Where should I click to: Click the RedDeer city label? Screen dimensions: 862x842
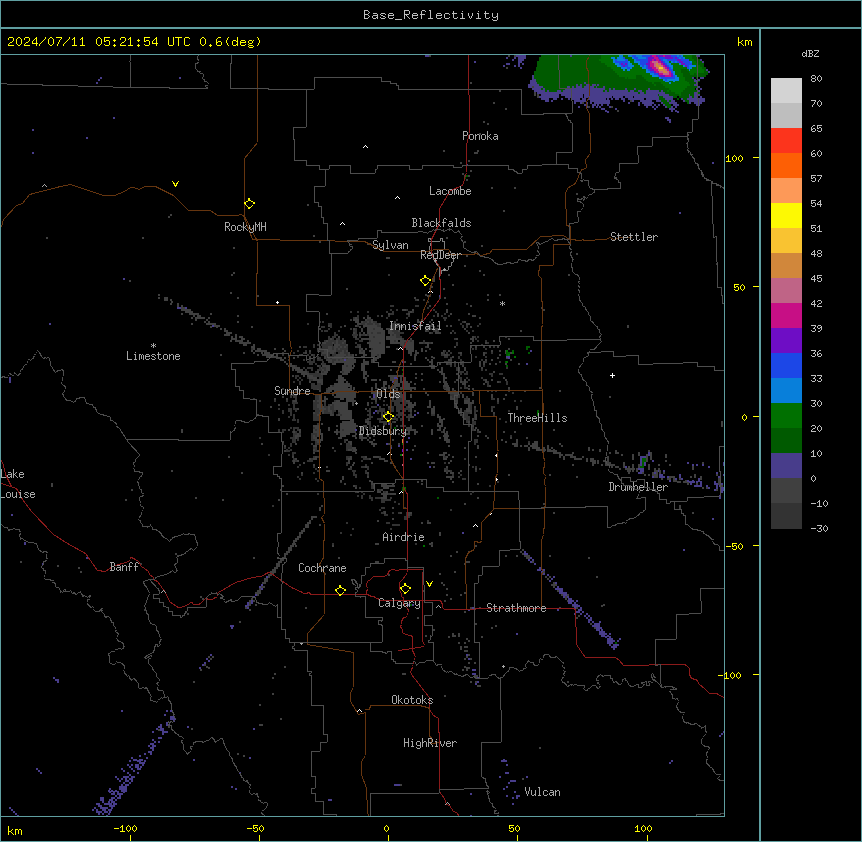click(440, 255)
